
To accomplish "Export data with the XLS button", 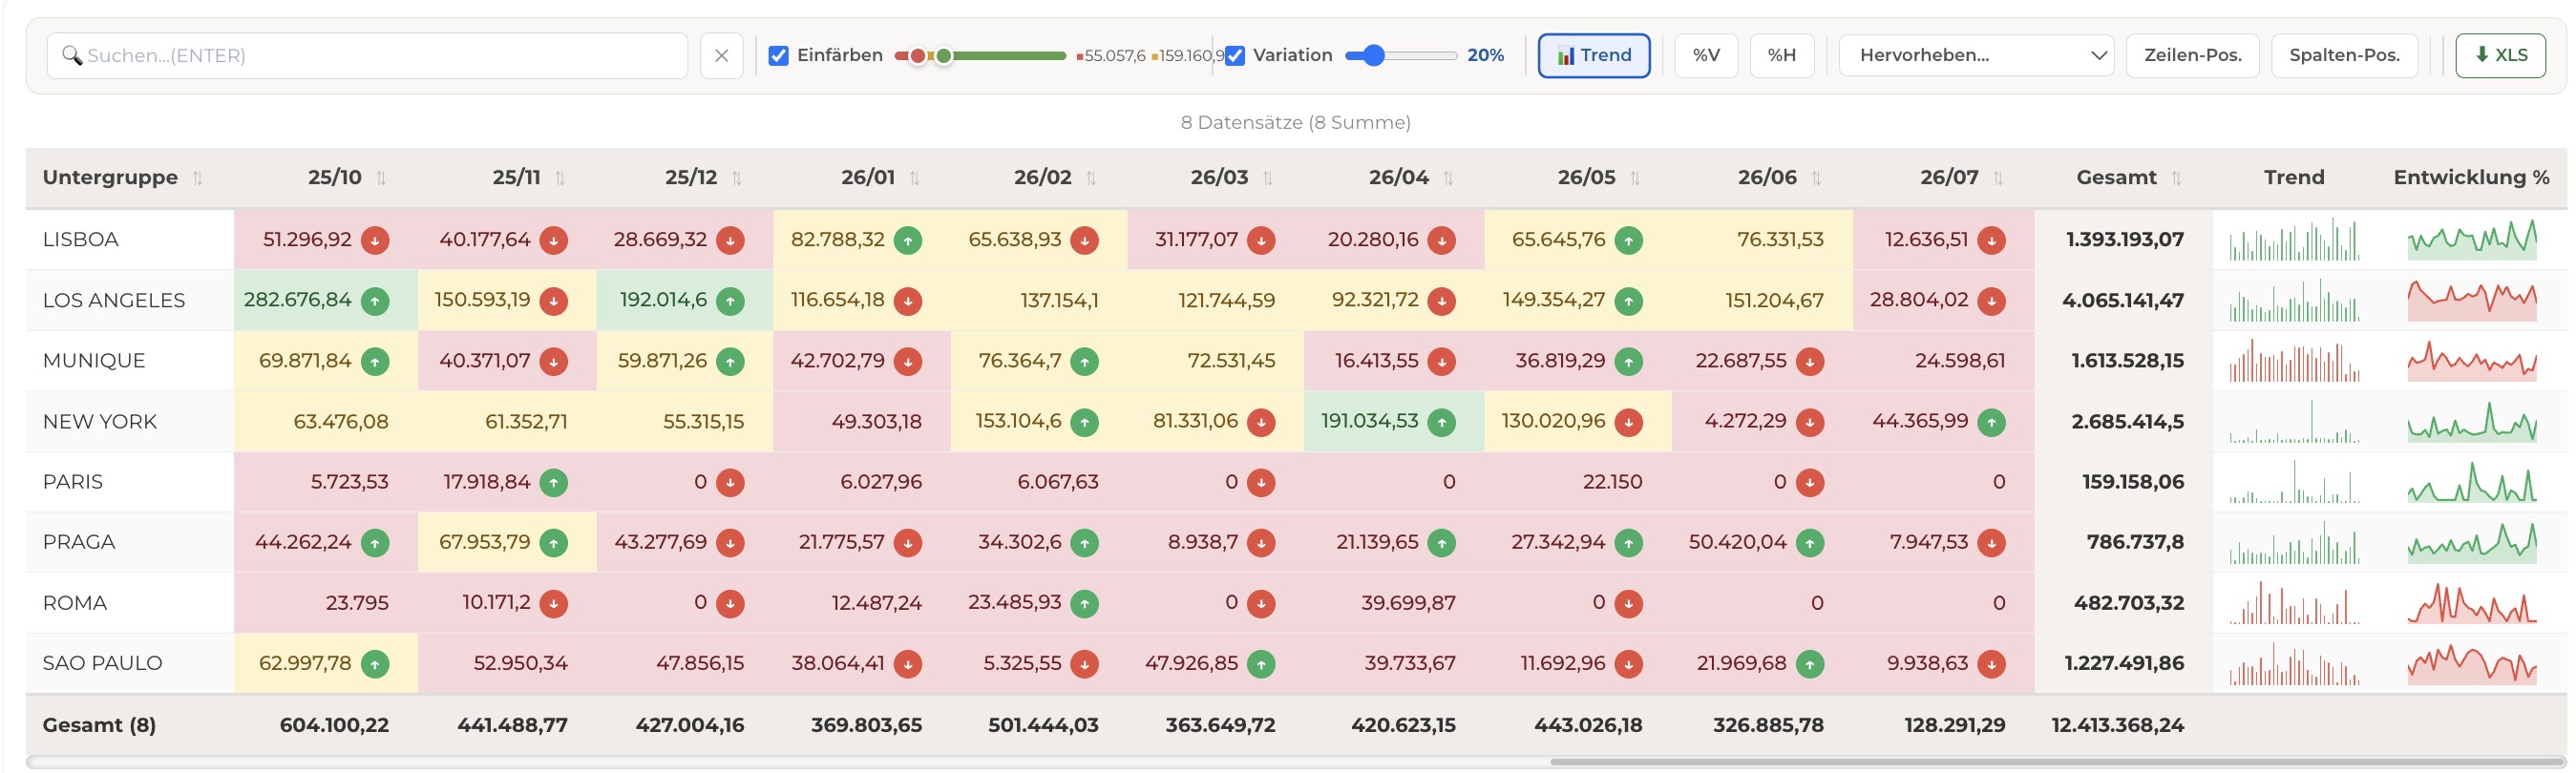I will click(2501, 56).
